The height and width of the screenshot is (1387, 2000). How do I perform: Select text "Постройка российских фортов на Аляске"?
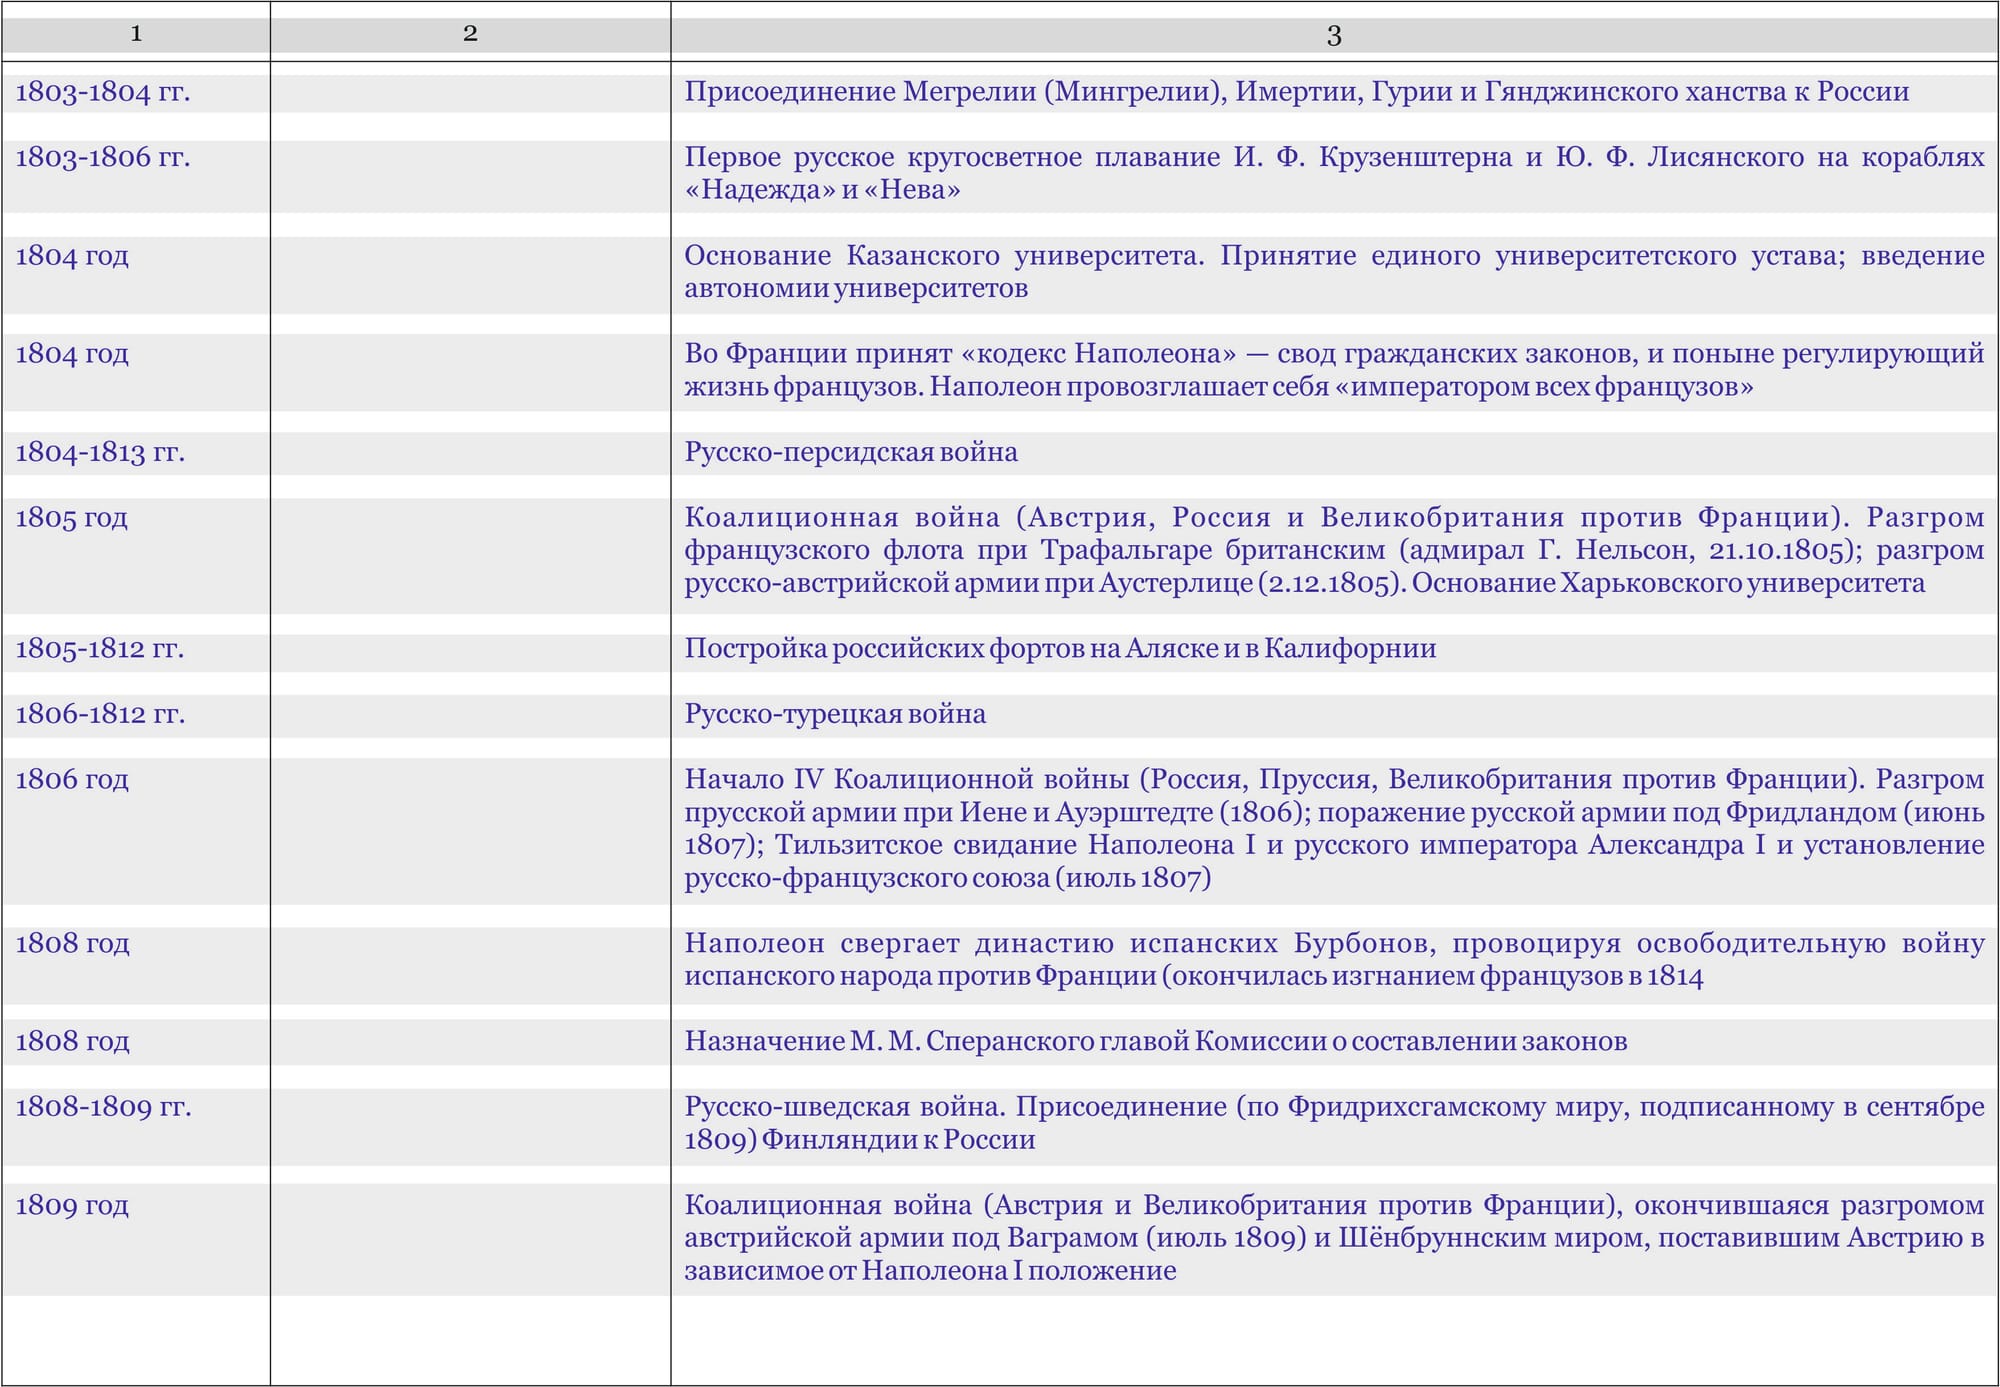(x=952, y=649)
